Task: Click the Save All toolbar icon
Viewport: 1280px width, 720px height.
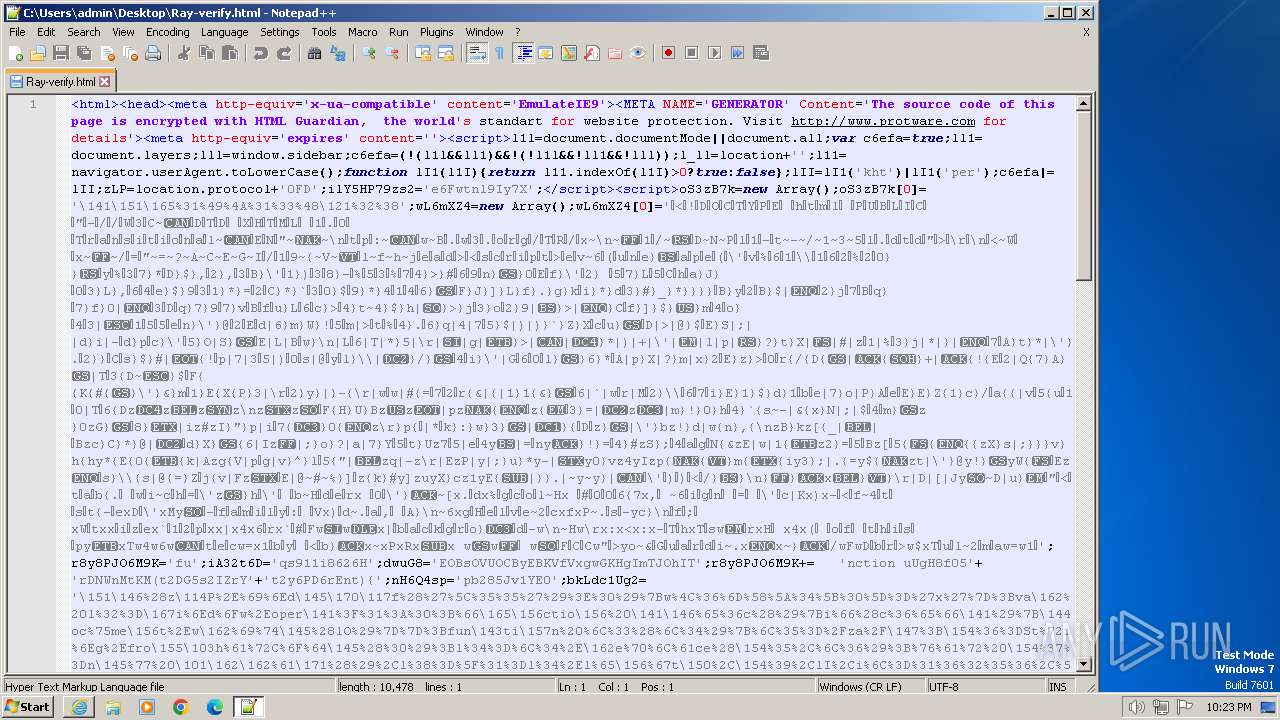Action: (x=82, y=53)
